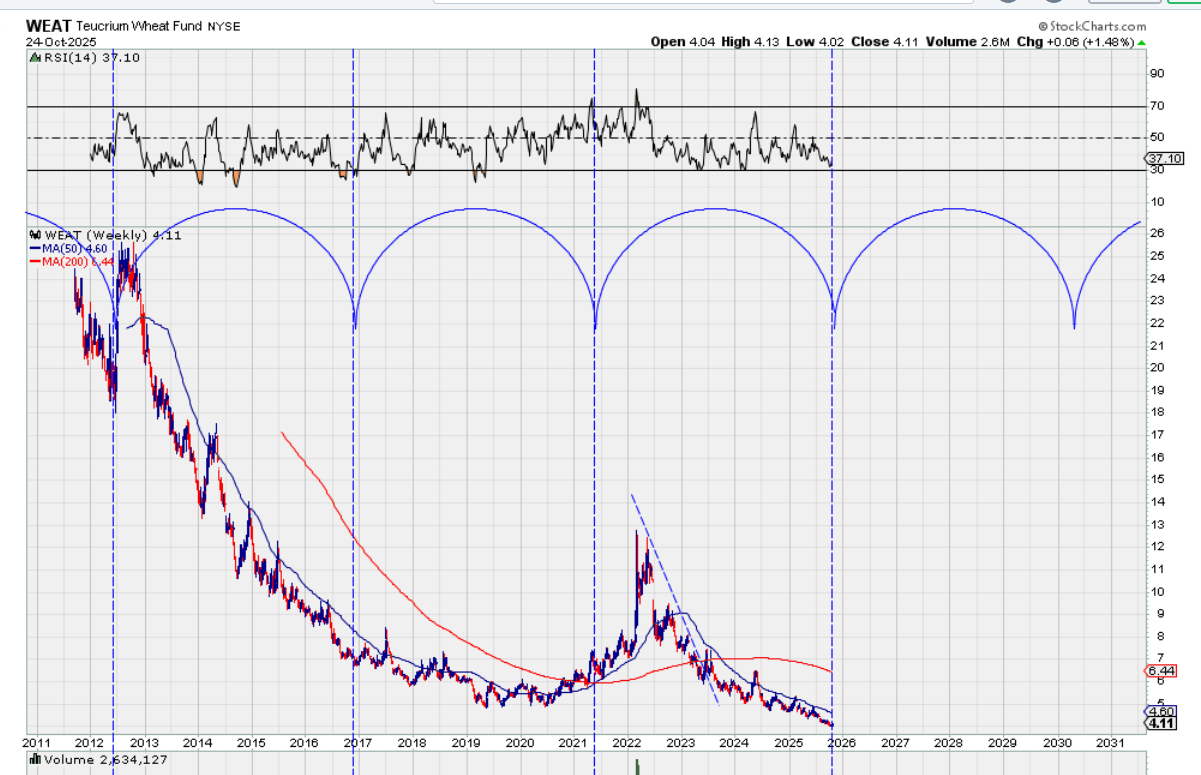1201x775 pixels.
Task: Click the 2026 year label on the time axis
Action: [x=841, y=743]
